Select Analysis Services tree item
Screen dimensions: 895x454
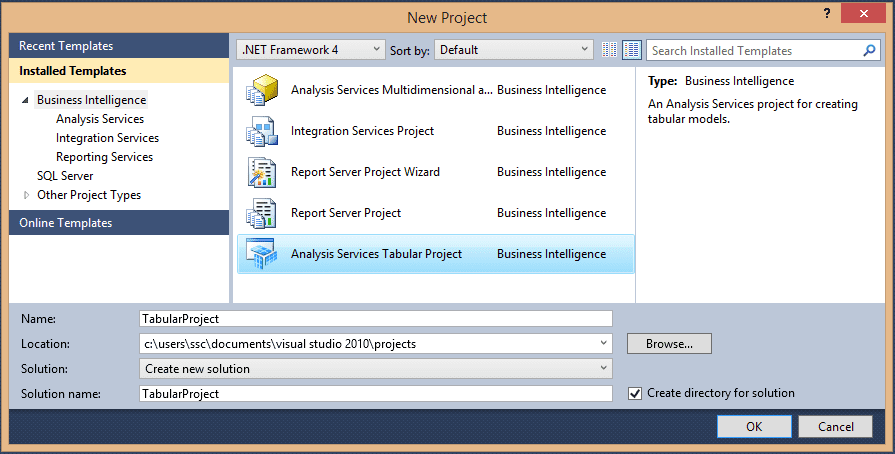[x=100, y=119]
